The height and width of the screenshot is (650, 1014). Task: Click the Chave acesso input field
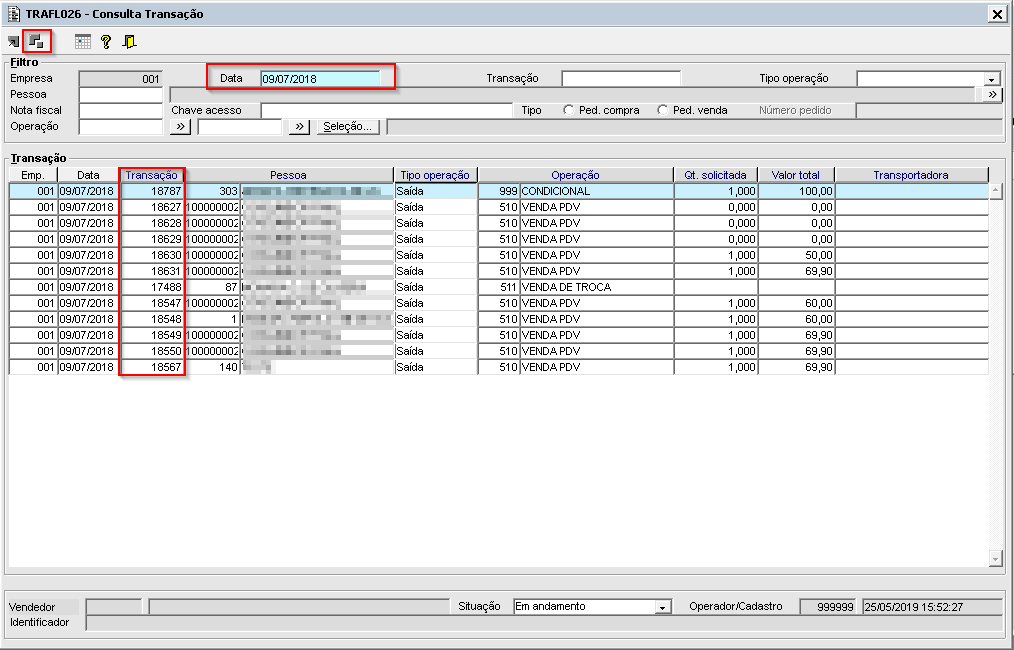[x=387, y=111]
